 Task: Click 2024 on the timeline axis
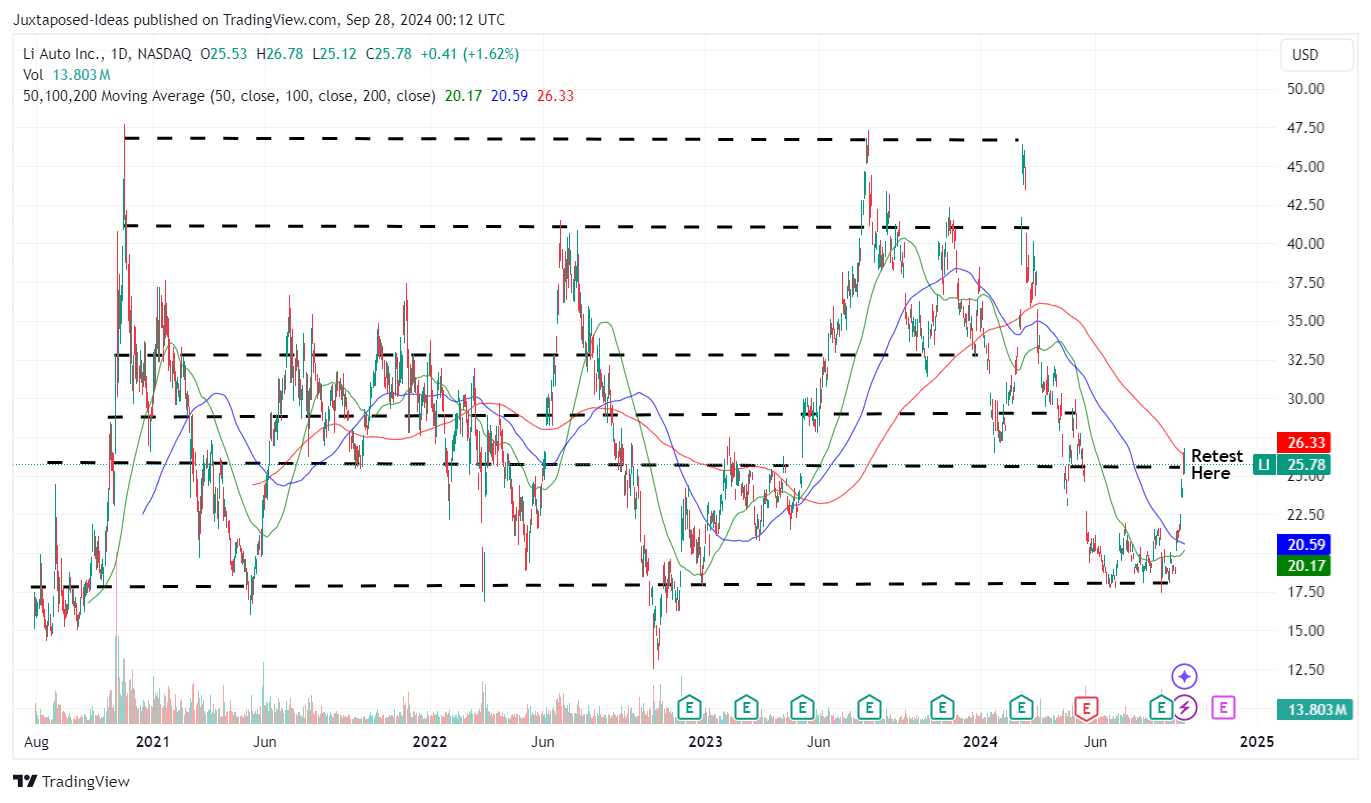pyautogui.click(x=980, y=742)
